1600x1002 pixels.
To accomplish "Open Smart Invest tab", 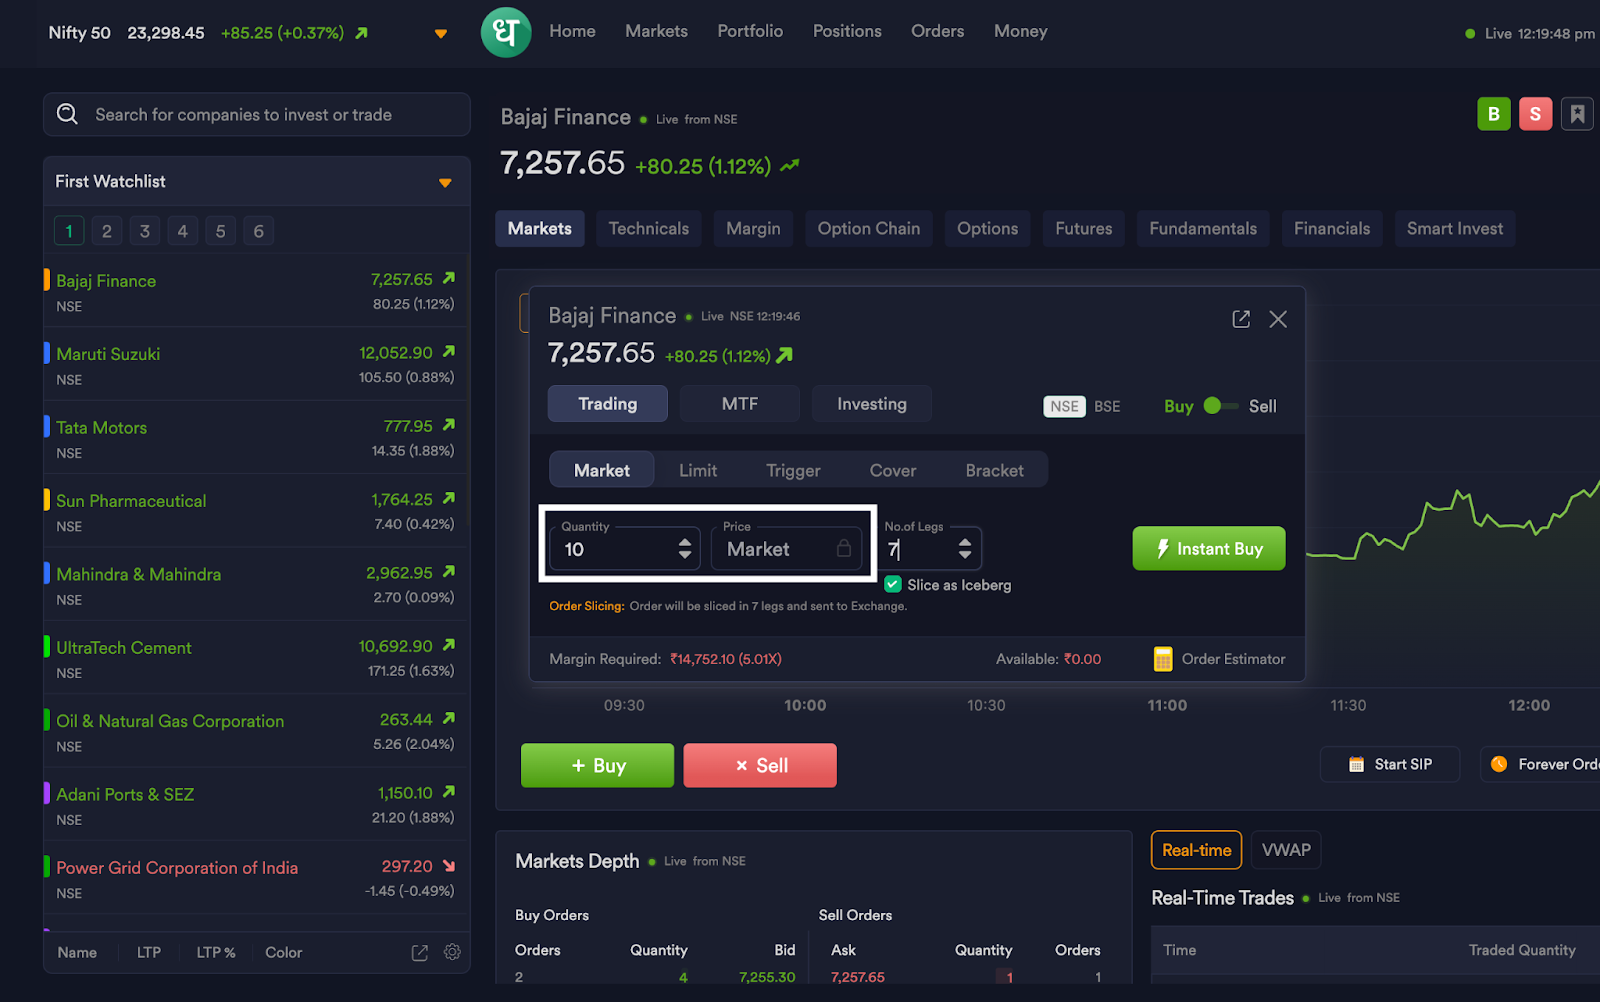I will pyautogui.click(x=1455, y=228).
